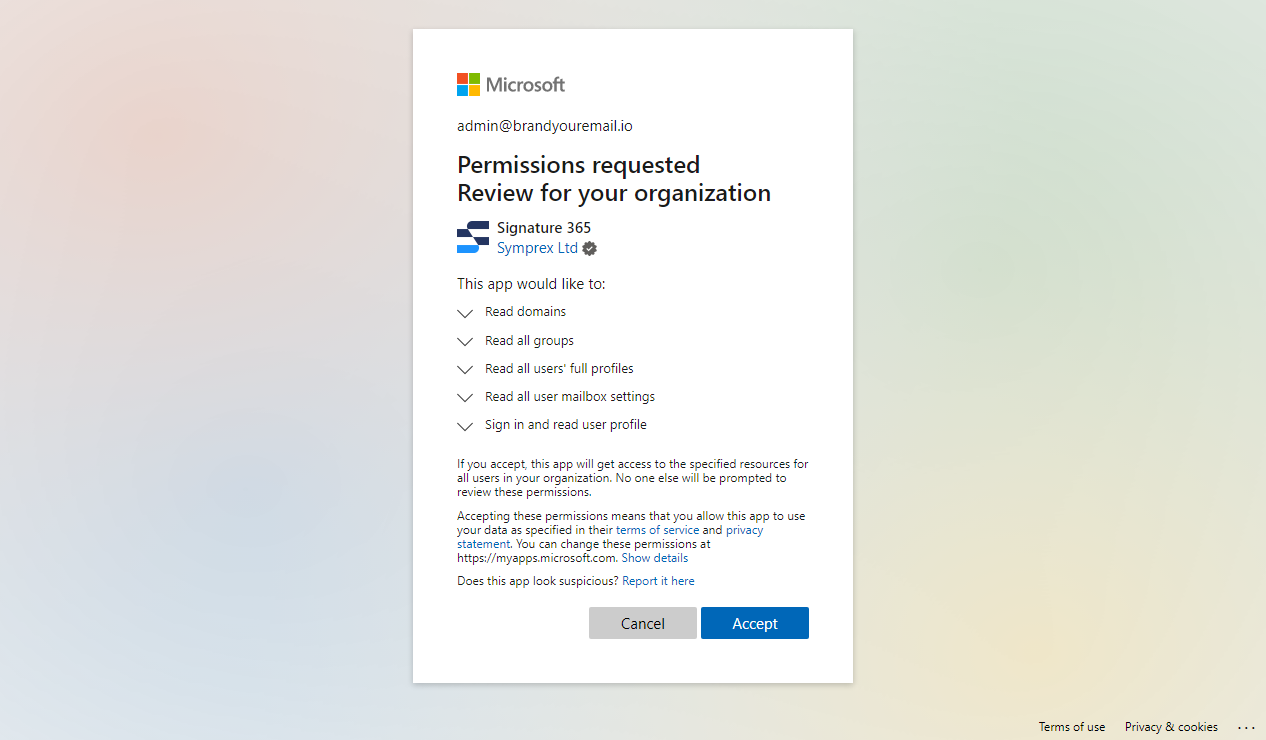1266x740 pixels.
Task: Open the footer ellipsis more options
Action: click(1246, 727)
